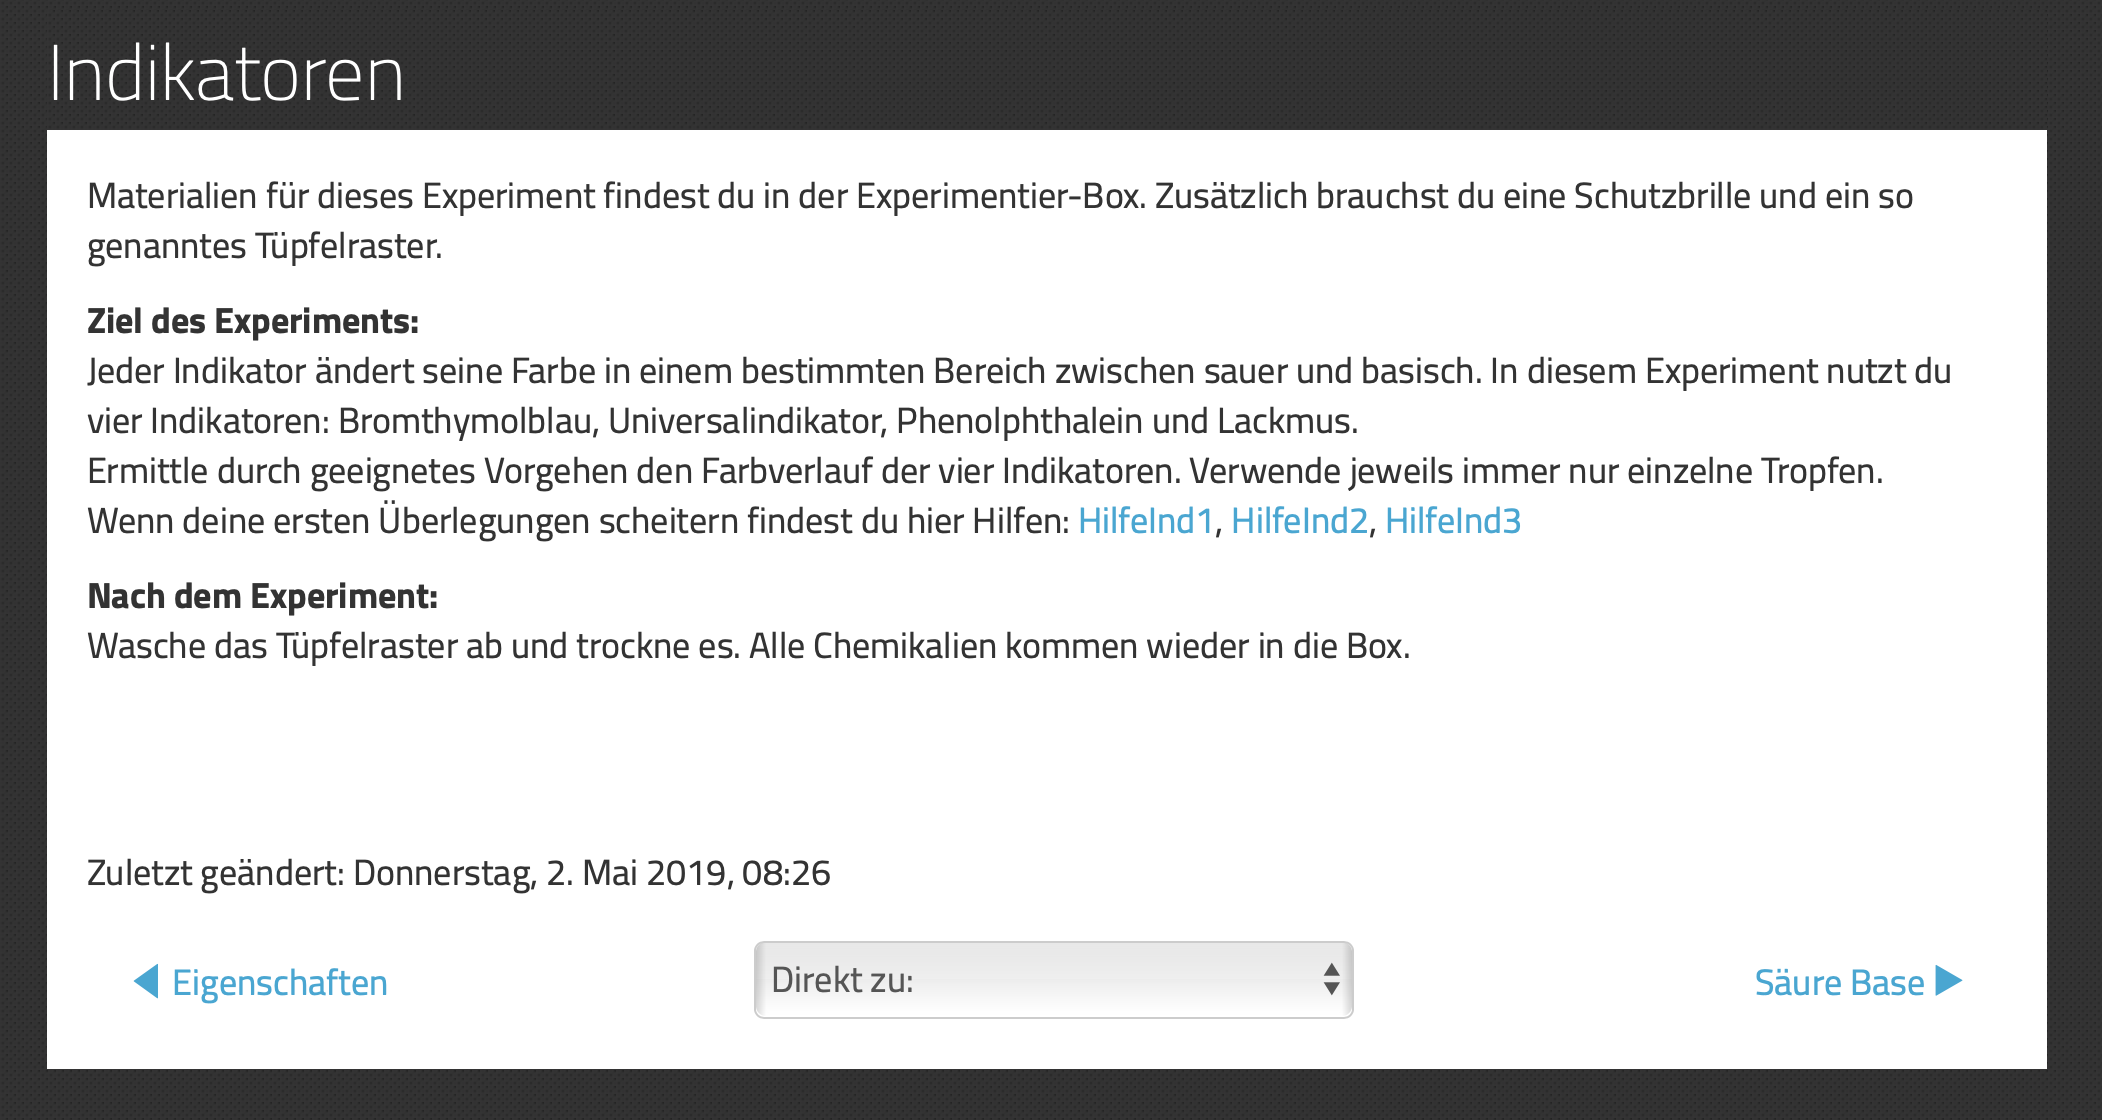2102x1120 pixels.
Task: Open the HilfeInd3 help link
Action: coord(1452,521)
